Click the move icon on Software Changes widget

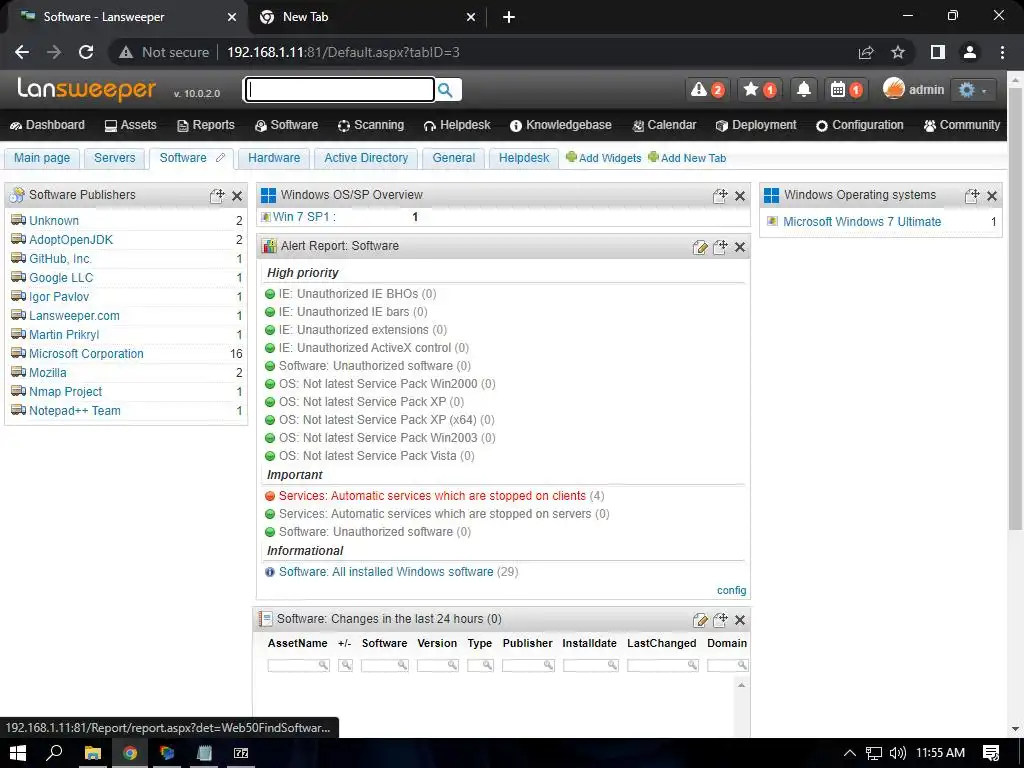click(x=720, y=619)
